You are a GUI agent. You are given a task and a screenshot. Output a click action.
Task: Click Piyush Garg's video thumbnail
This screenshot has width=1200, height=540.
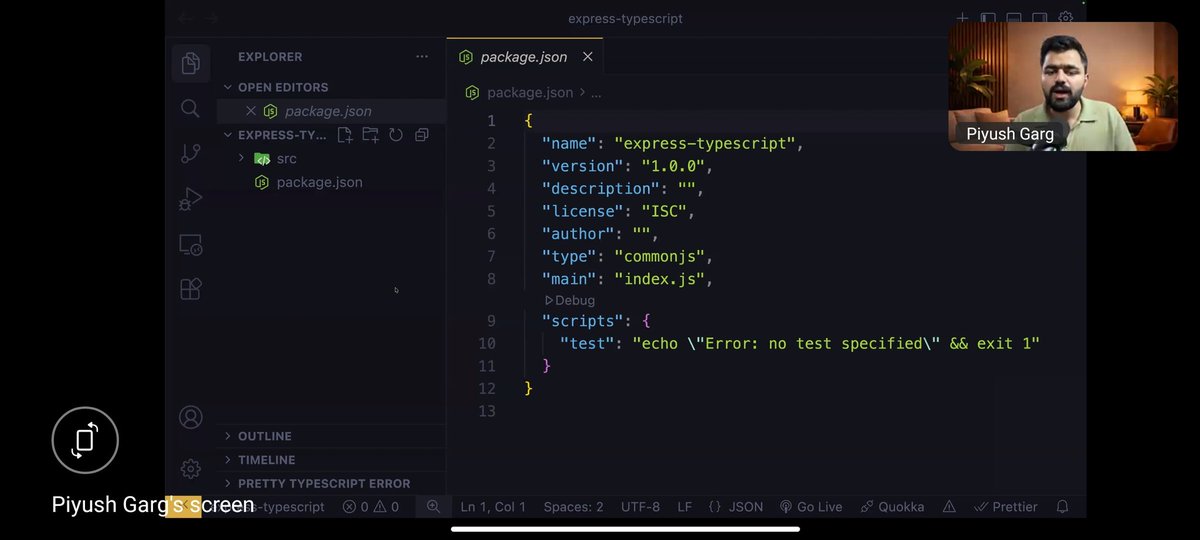[x=1063, y=86]
